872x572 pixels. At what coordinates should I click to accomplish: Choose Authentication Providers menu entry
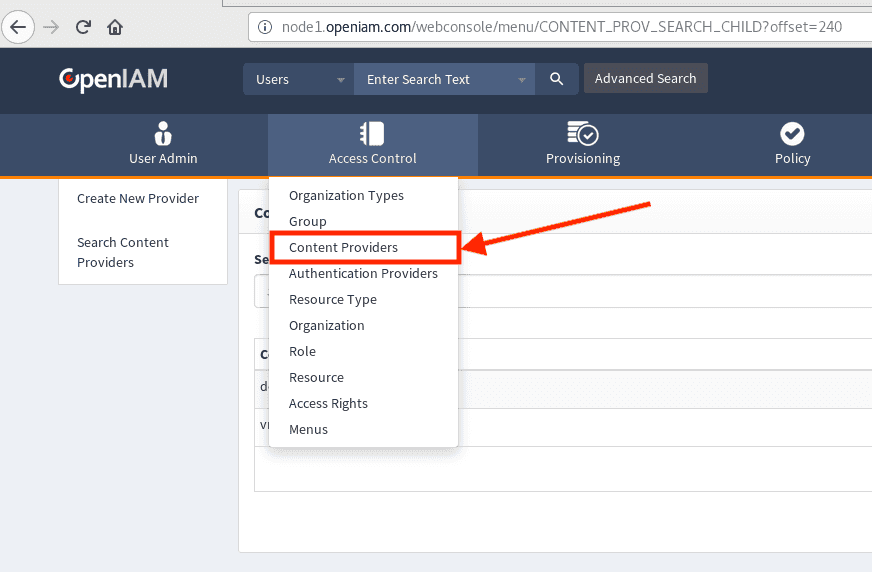click(363, 273)
